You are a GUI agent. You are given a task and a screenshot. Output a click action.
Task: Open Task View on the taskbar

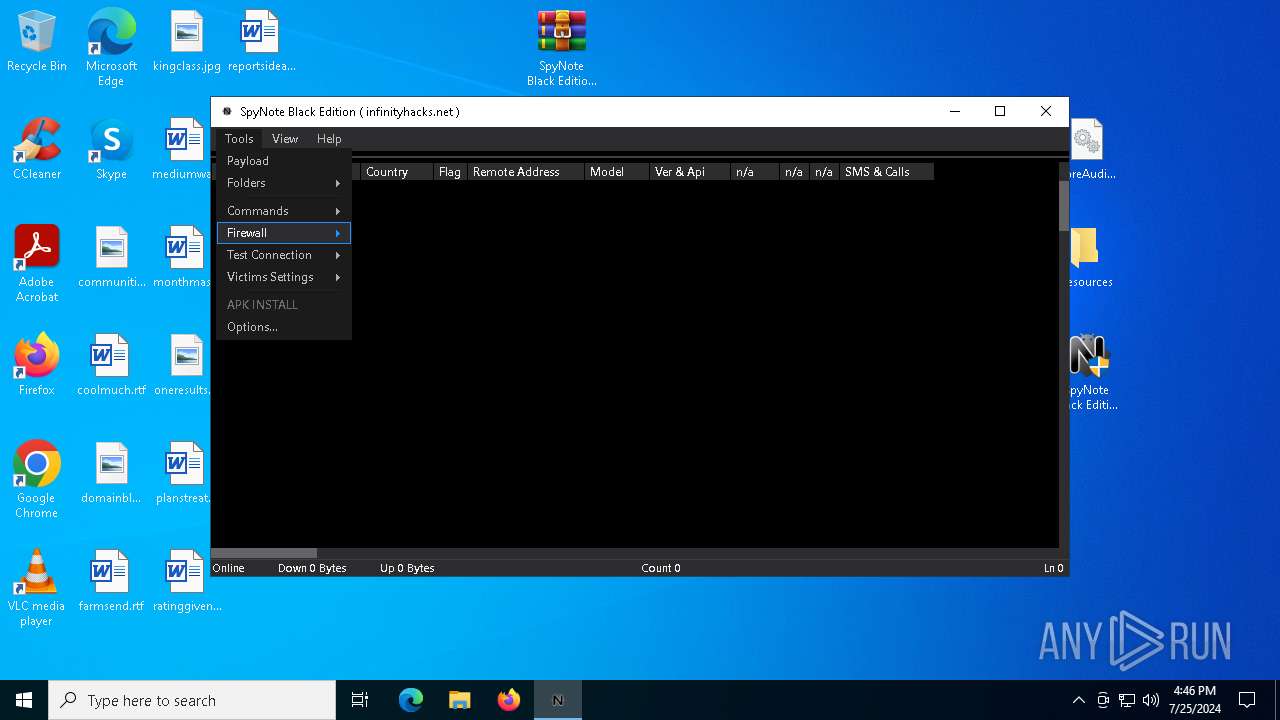pyautogui.click(x=360, y=700)
